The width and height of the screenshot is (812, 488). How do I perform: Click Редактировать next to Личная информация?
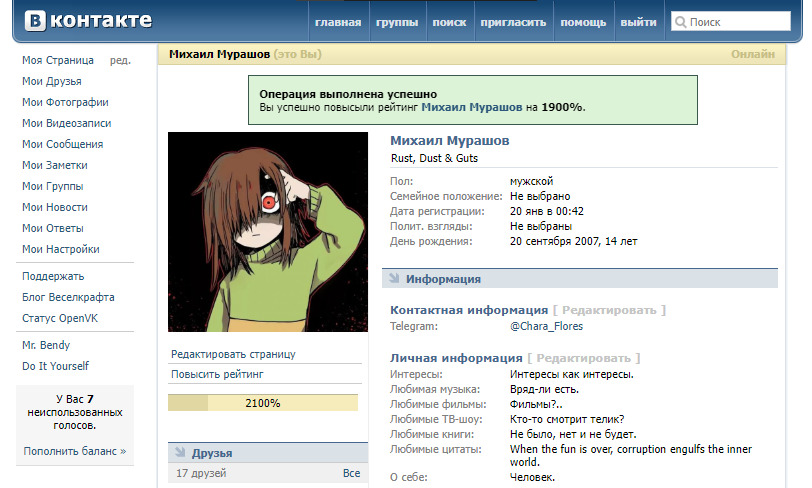584,358
